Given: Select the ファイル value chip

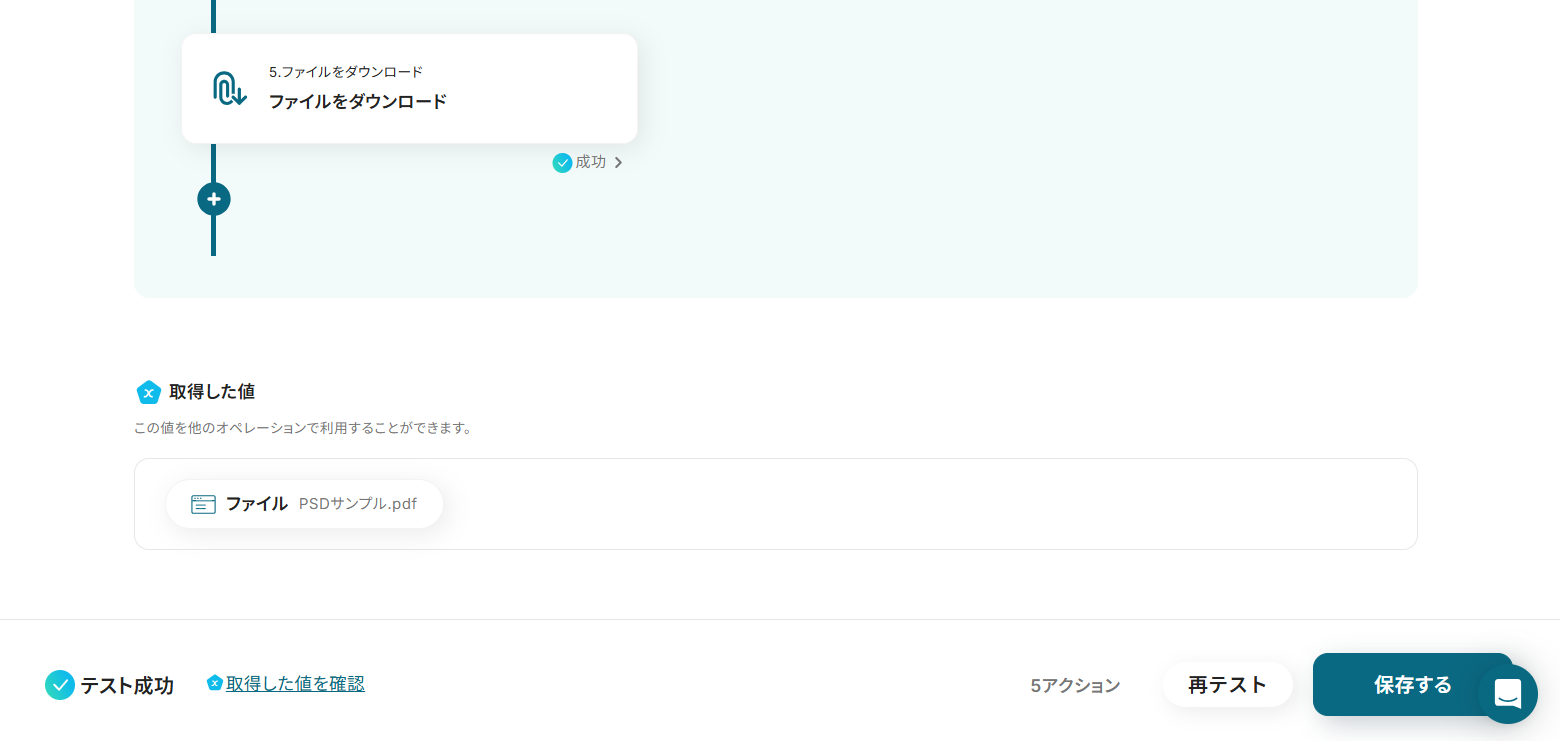Looking at the screenshot, I should pyautogui.click(x=304, y=504).
